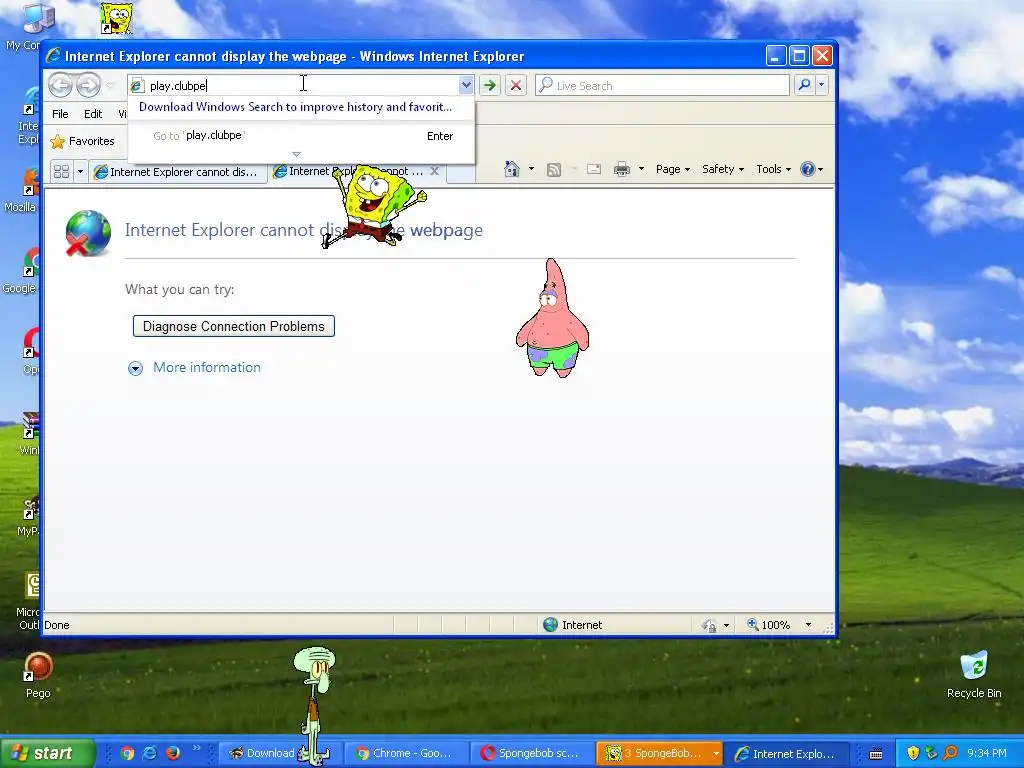Screen dimensions: 1024x768
Task: Click the More information link text
Action: point(206,367)
